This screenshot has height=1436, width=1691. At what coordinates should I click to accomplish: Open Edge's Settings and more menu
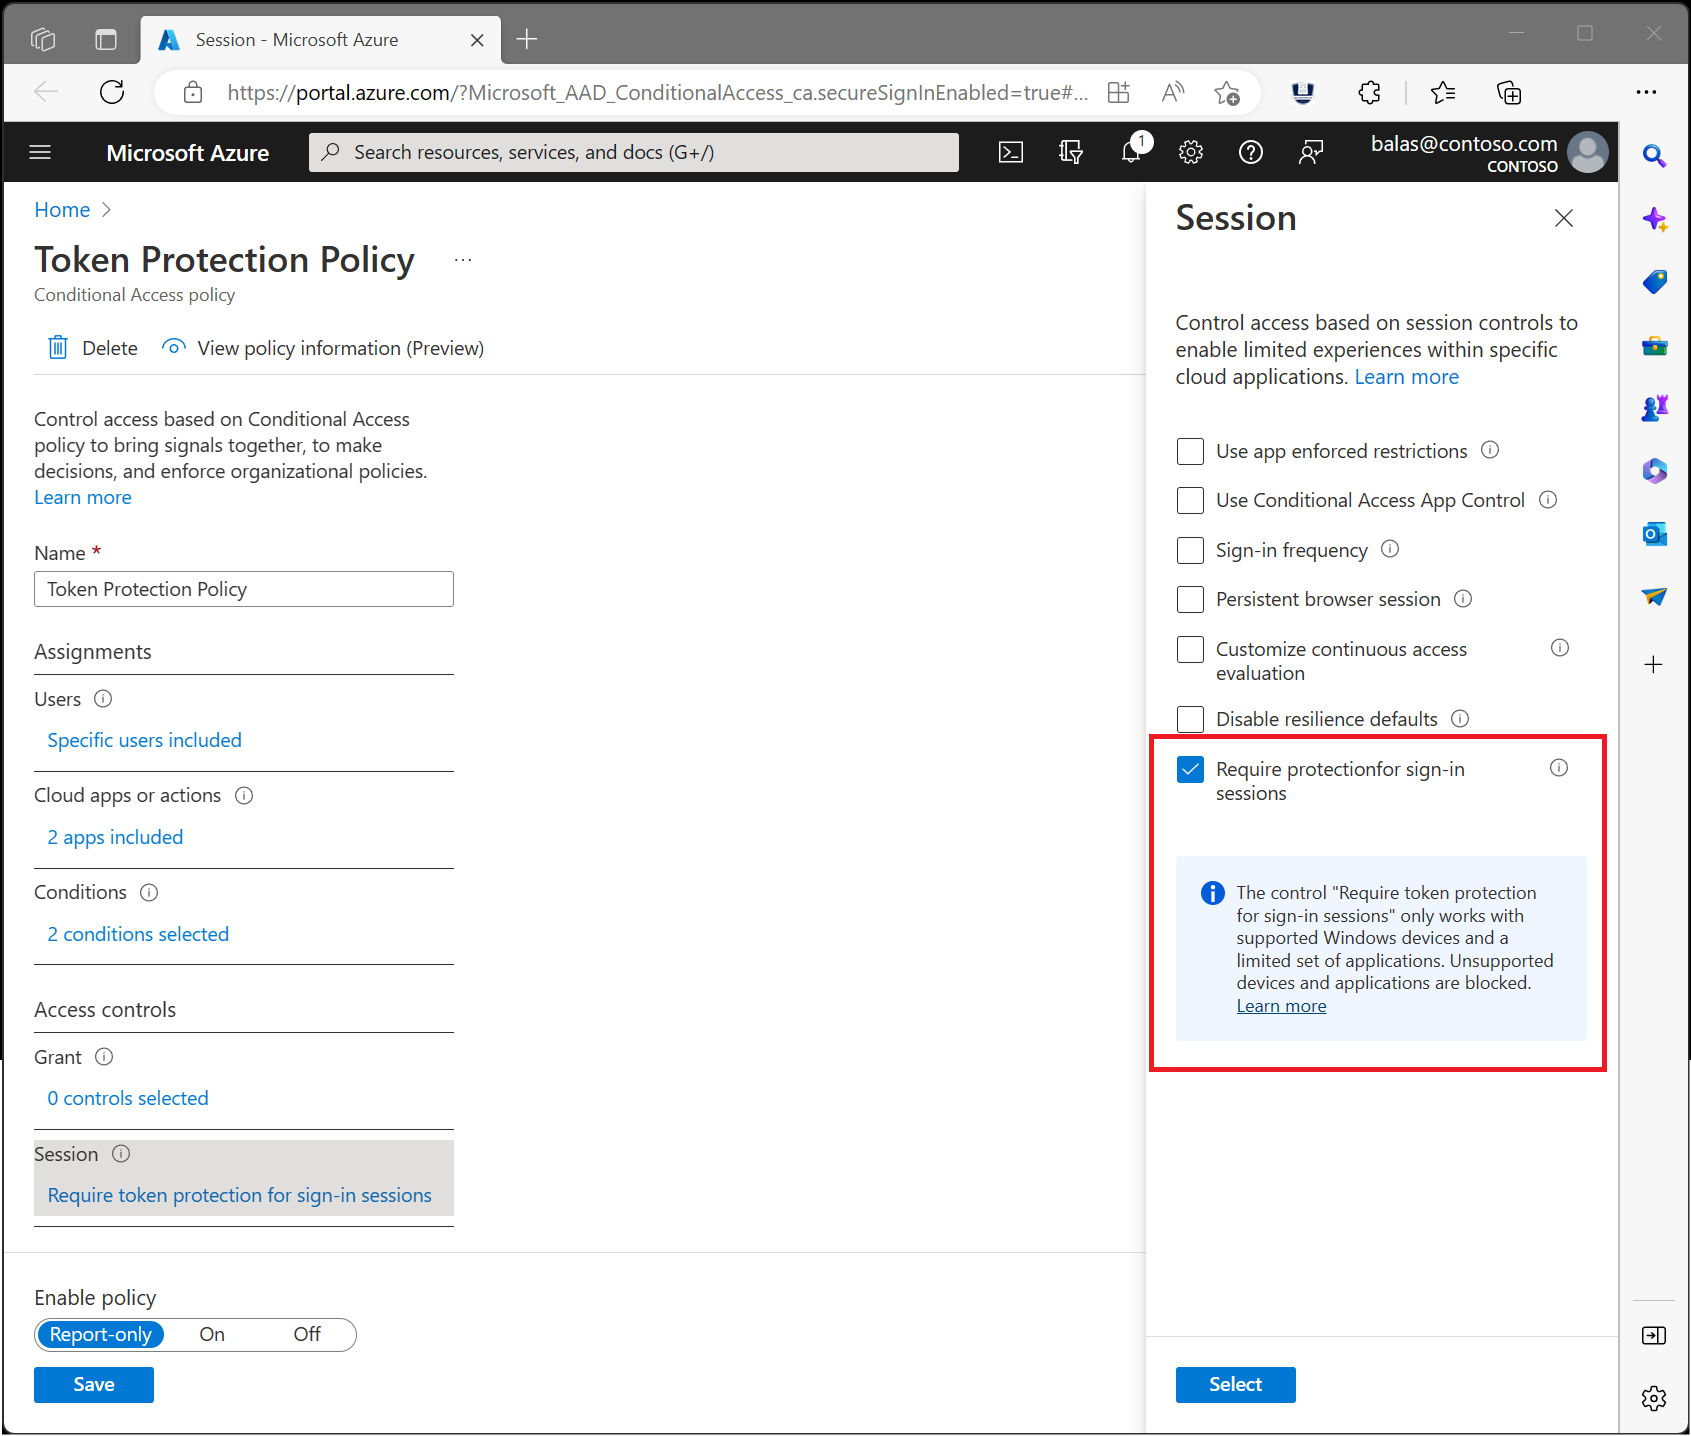pos(1647,92)
